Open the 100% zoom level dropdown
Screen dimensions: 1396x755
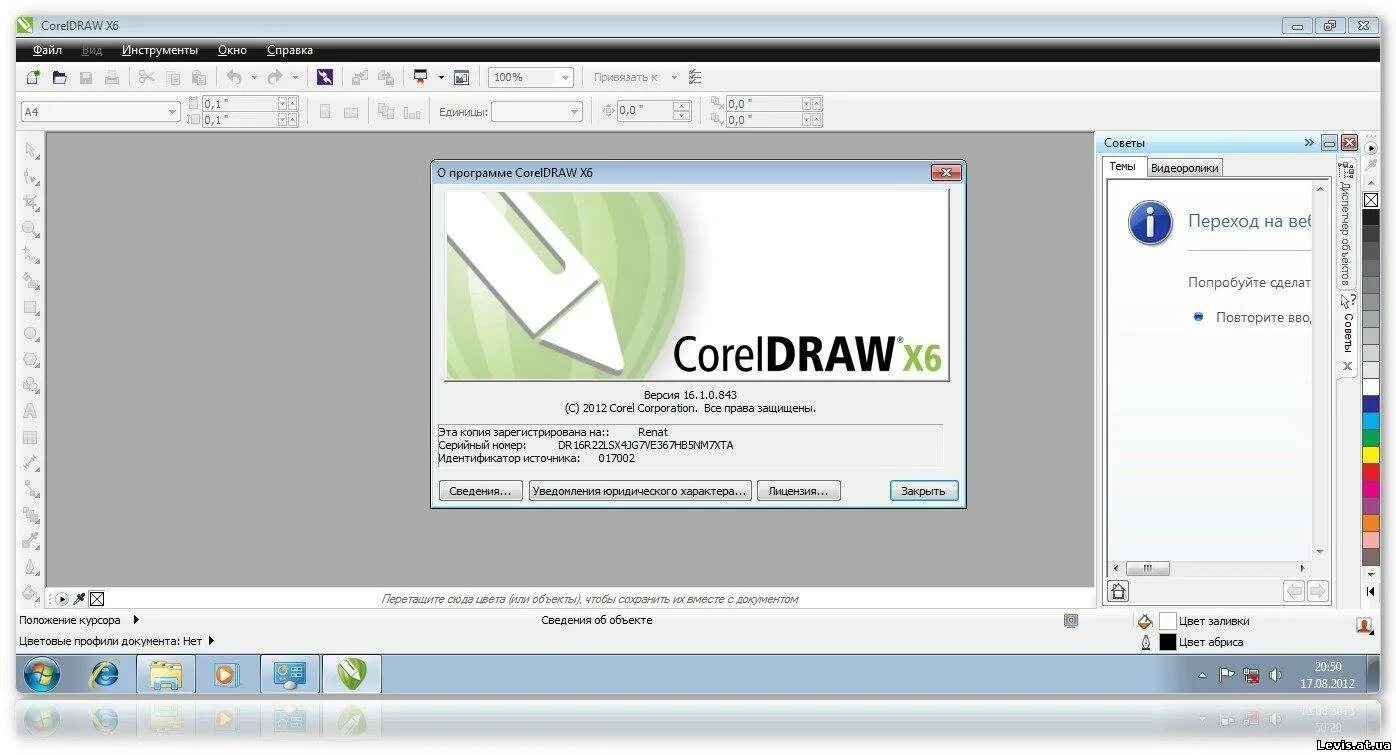(565, 77)
